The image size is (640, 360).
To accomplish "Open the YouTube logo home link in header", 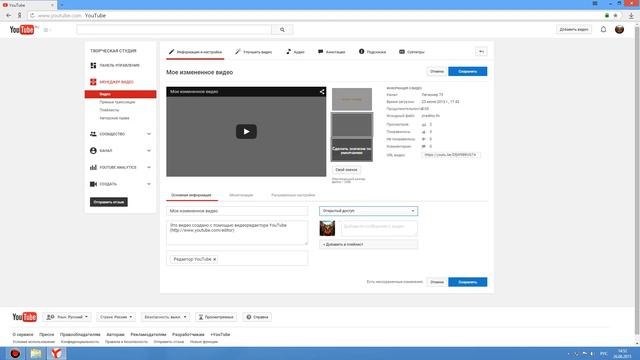I will point(22,30).
